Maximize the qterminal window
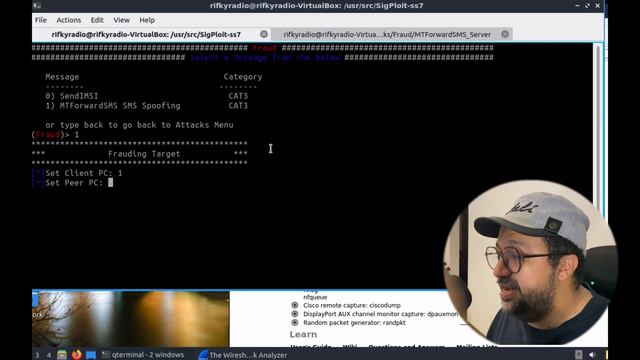This screenshot has height=360, width=640. pos(587,6)
